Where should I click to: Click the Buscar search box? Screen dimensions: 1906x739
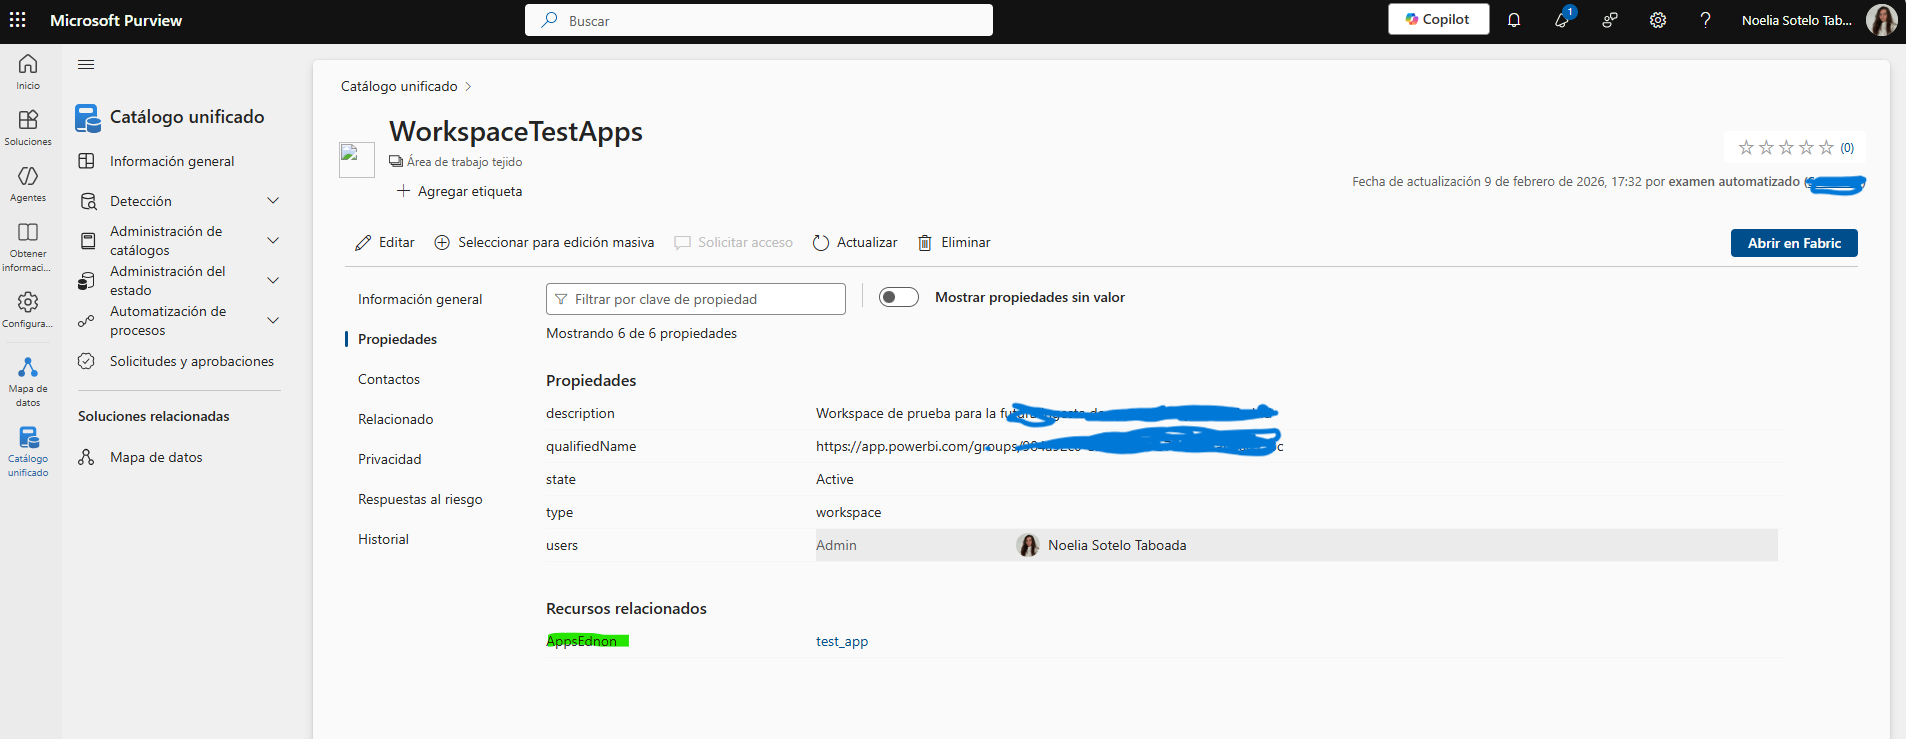click(759, 20)
